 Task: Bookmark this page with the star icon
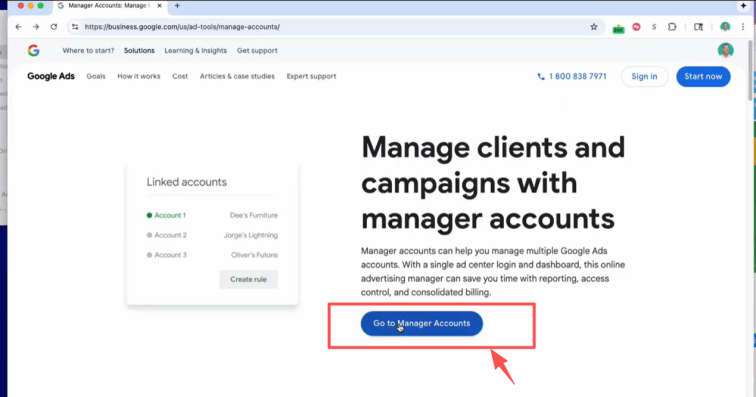click(x=594, y=27)
